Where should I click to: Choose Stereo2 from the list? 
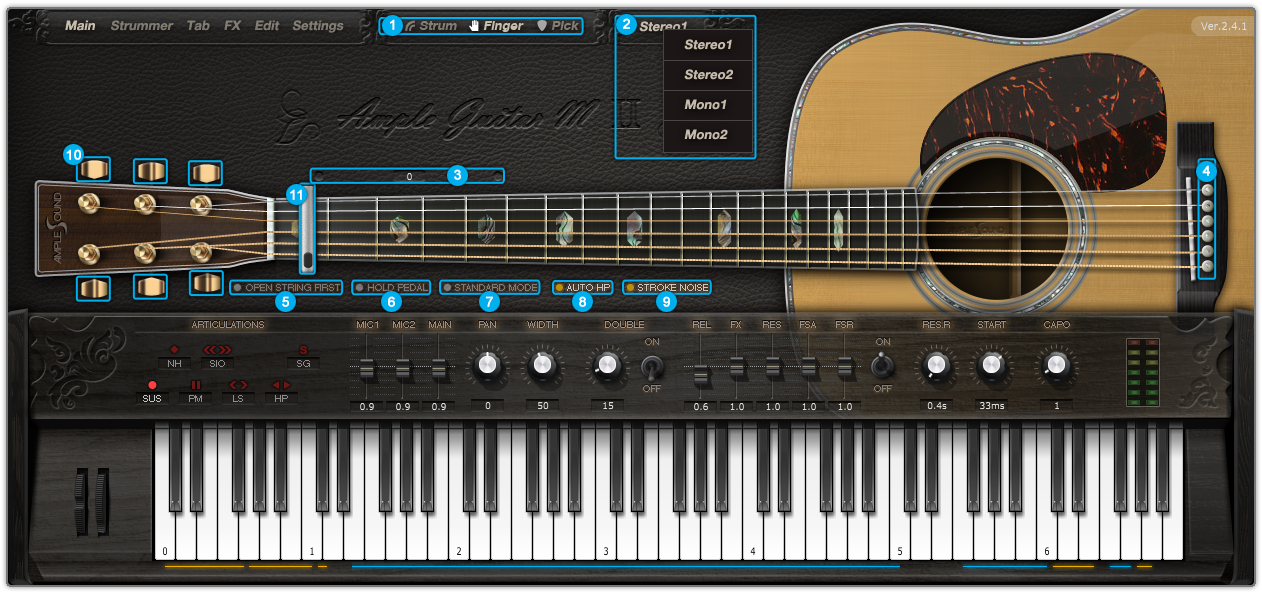click(x=708, y=75)
